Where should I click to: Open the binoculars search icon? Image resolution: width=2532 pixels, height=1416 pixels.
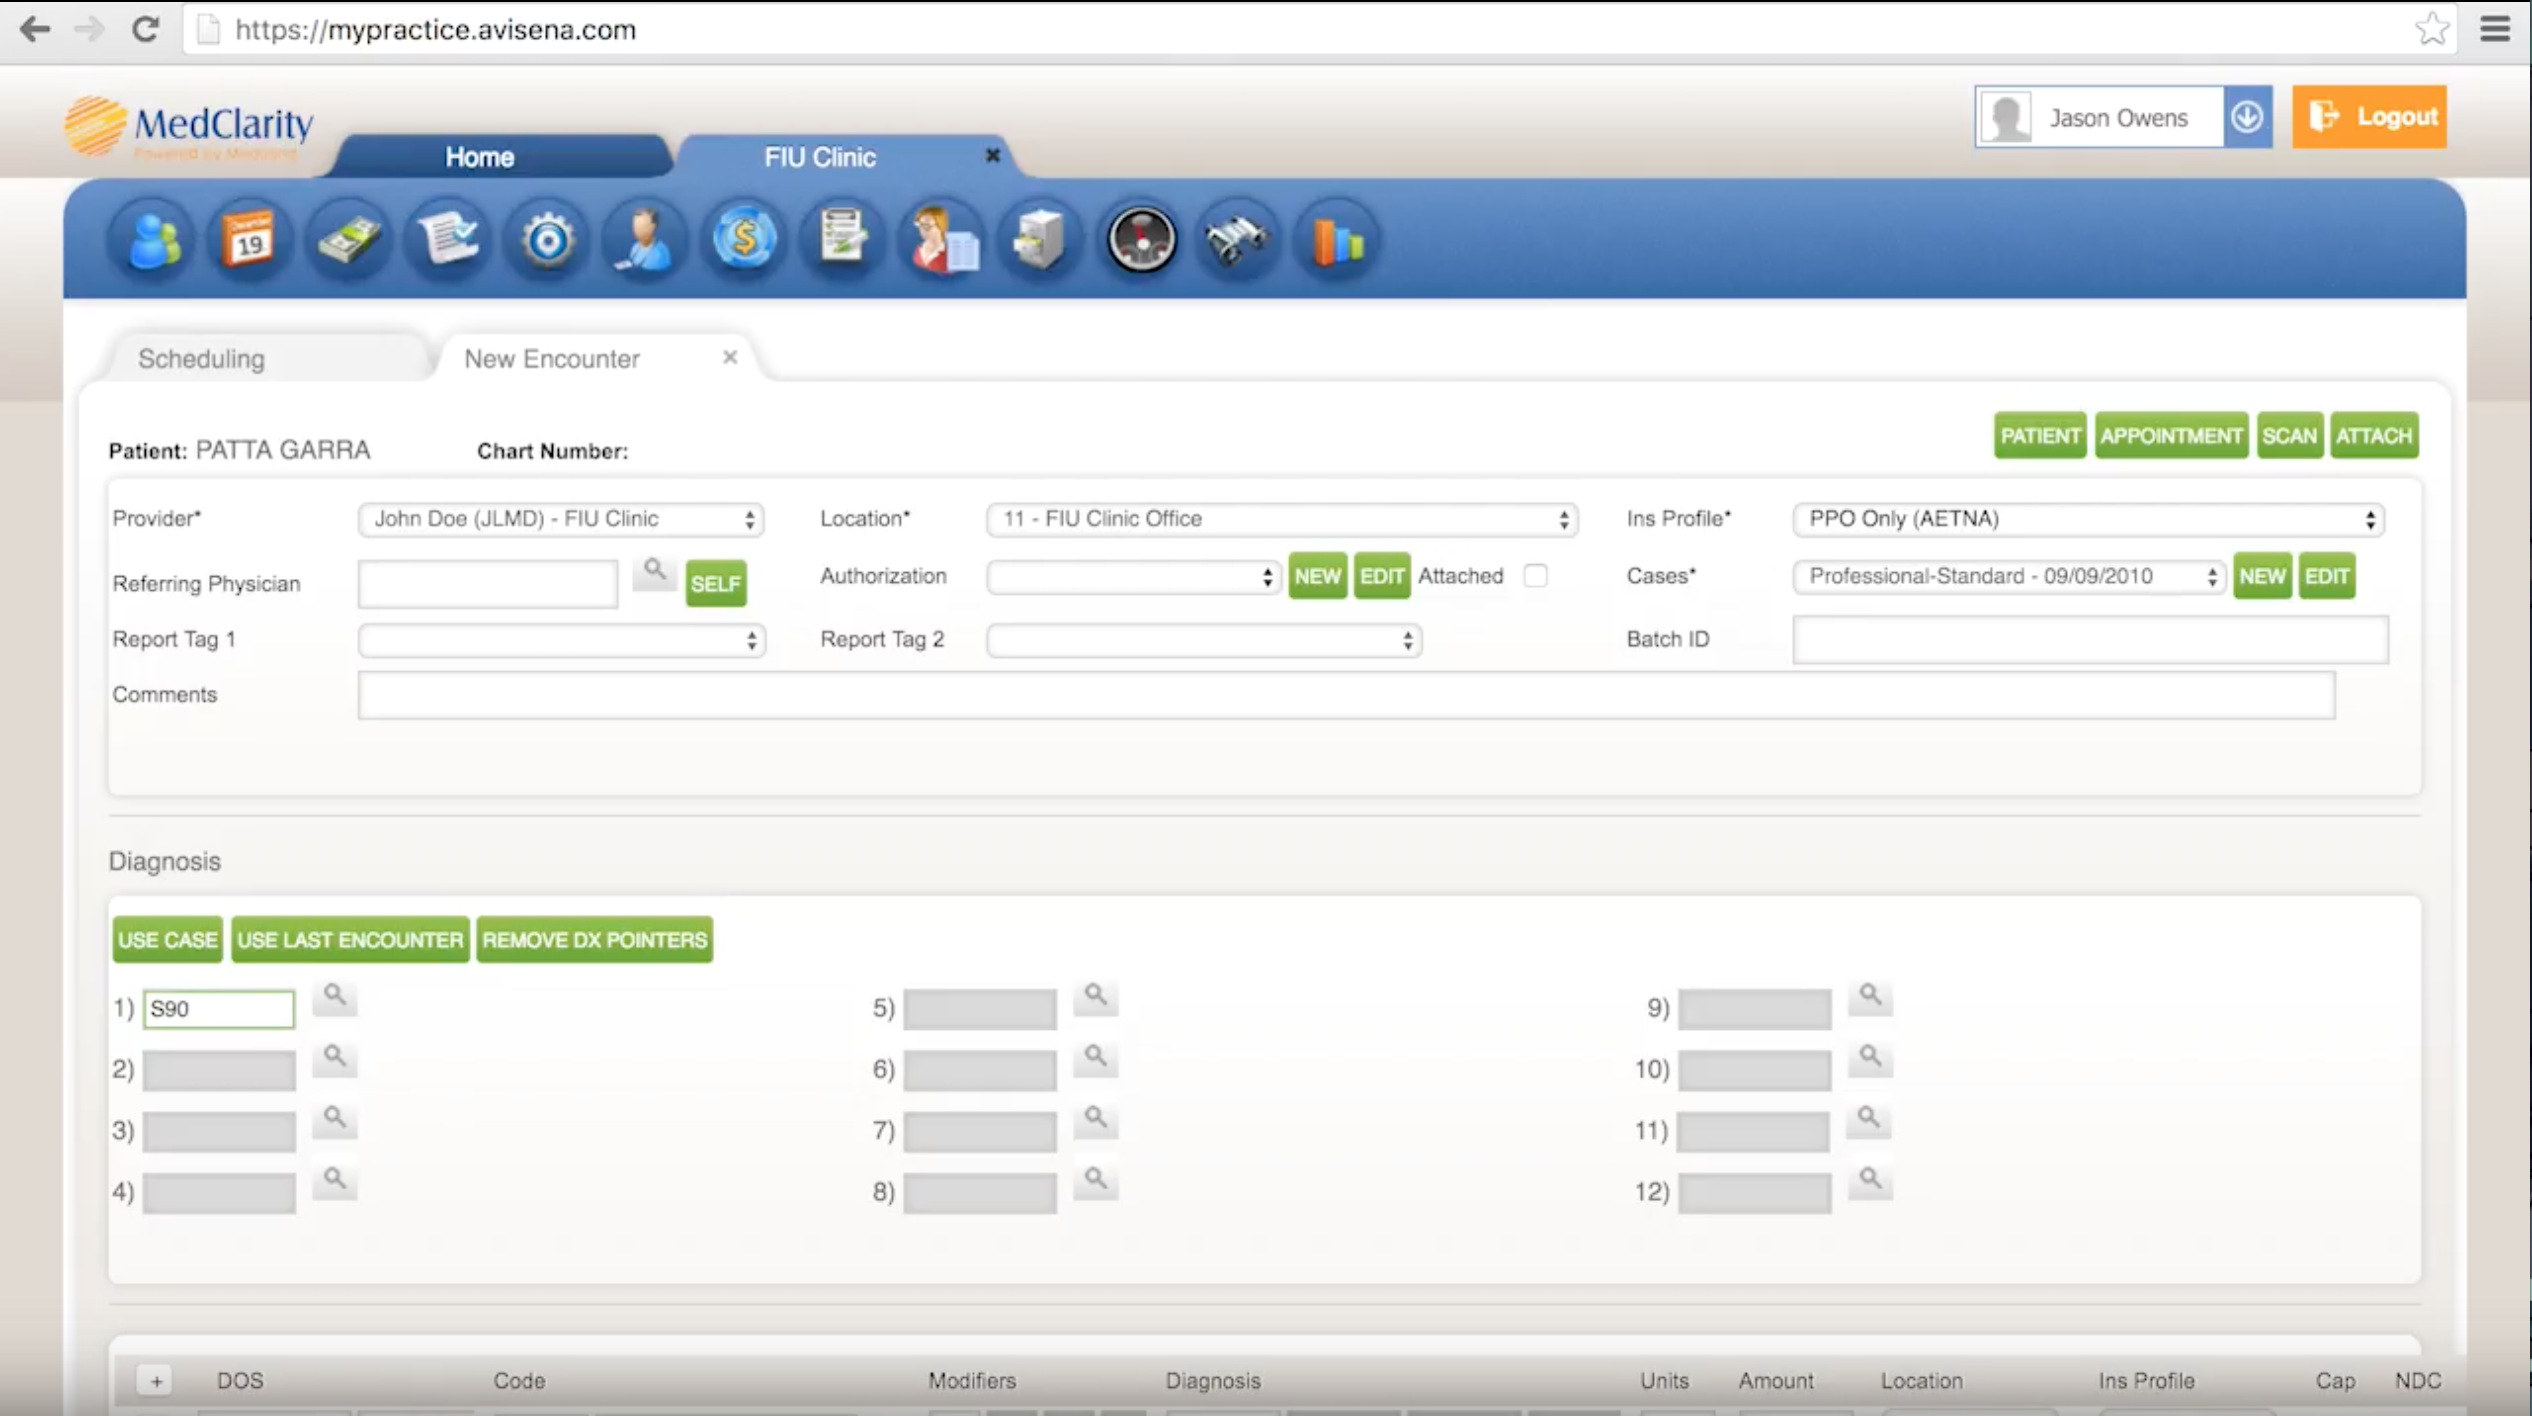tap(1237, 240)
